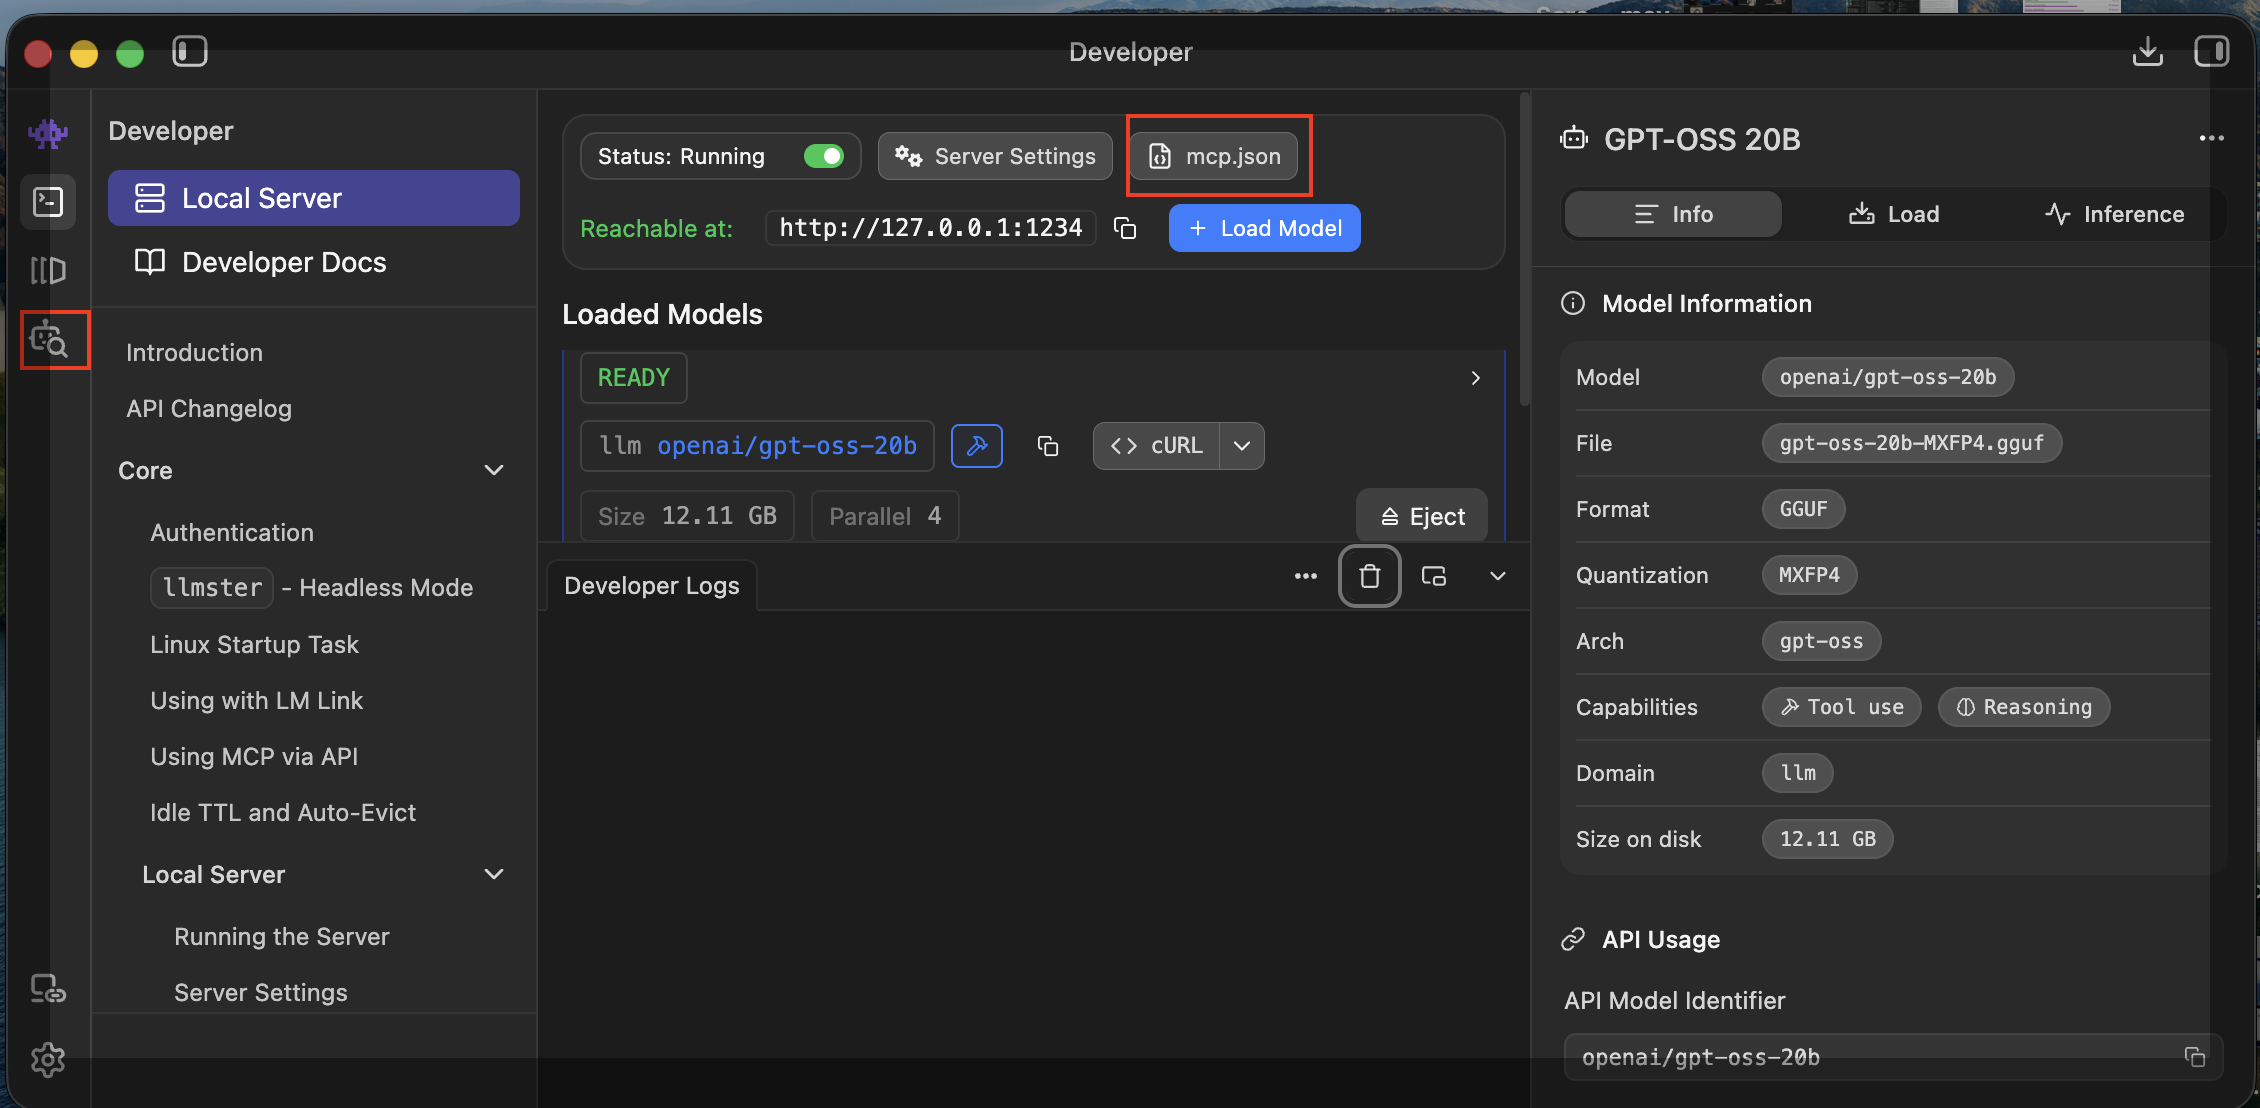The width and height of the screenshot is (2260, 1108).
Task: Switch to the Info tab
Action: tap(1673, 214)
